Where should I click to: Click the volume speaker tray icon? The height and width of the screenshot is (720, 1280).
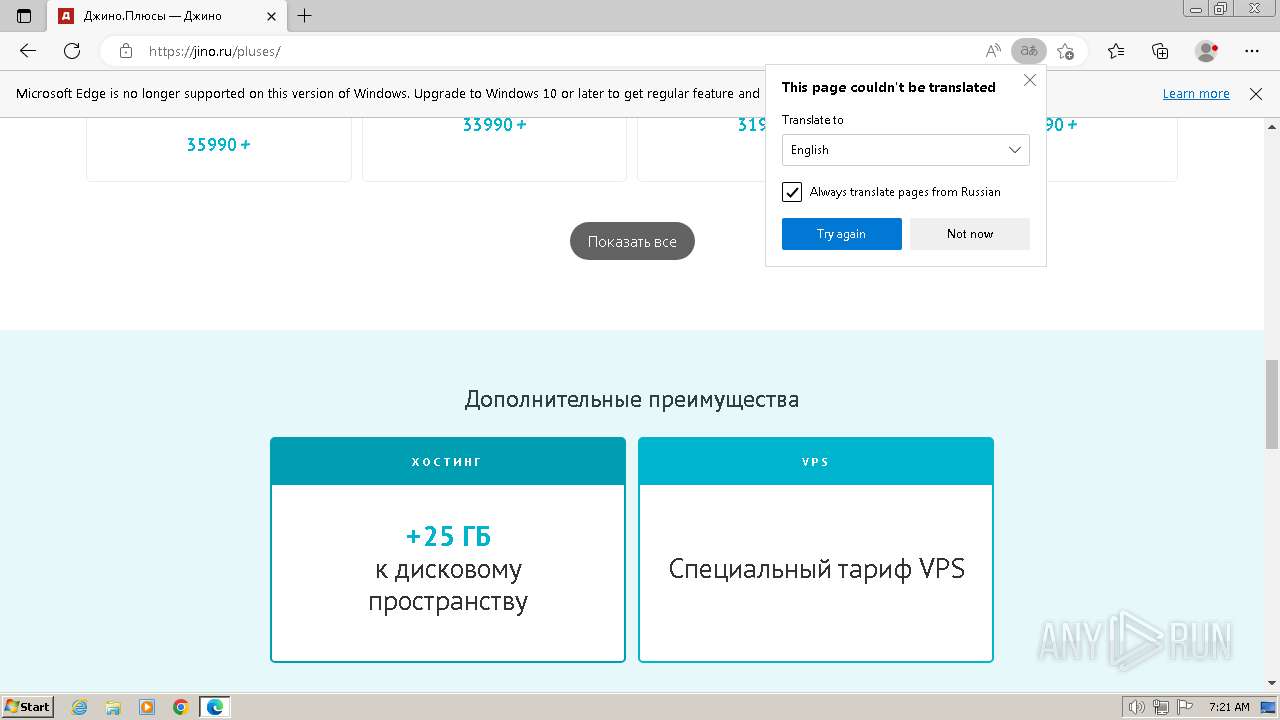pyautogui.click(x=1137, y=707)
